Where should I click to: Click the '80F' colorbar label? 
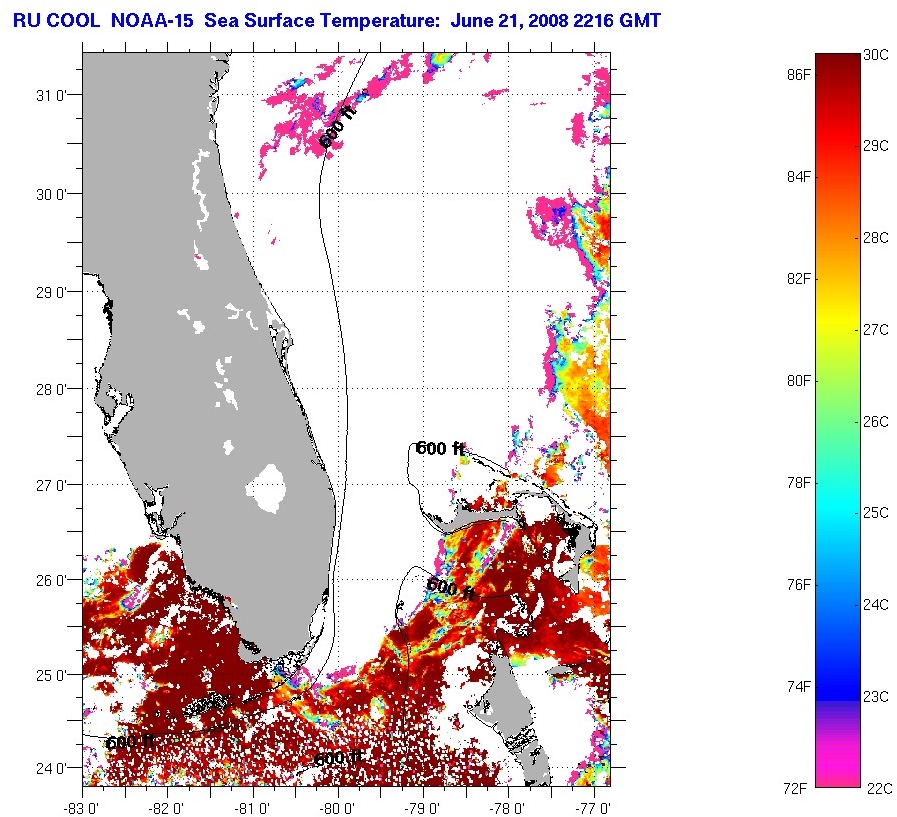click(x=799, y=380)
